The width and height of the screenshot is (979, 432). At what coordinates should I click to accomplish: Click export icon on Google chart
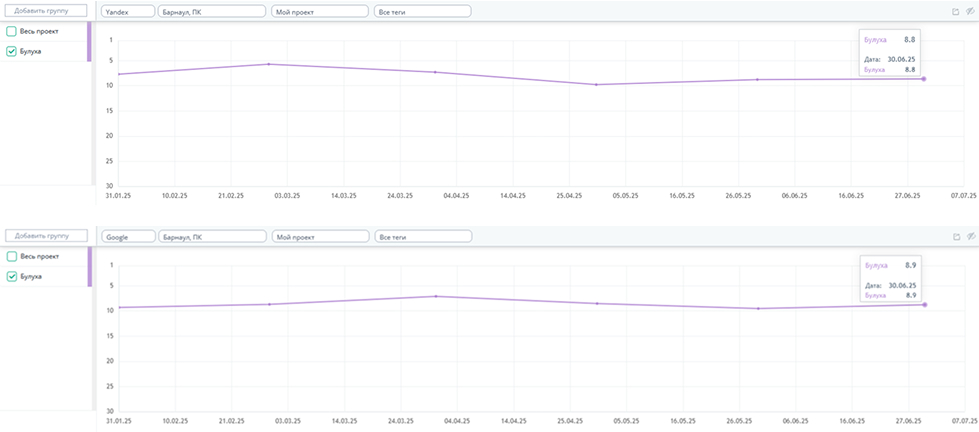[956, 237]
